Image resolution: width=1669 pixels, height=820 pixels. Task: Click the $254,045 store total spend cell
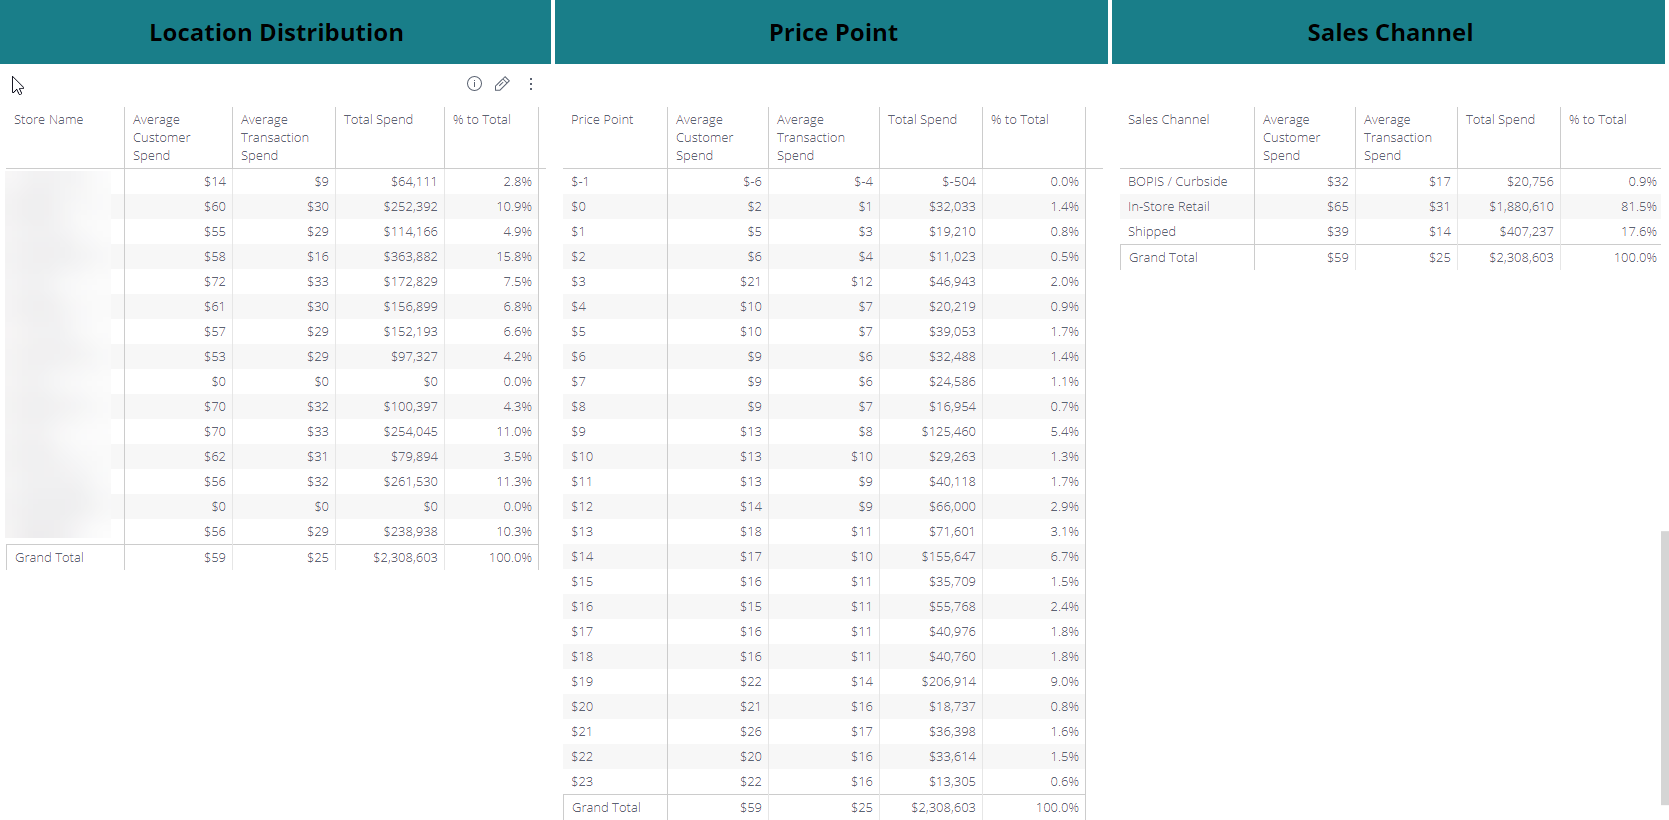[410, 432]
